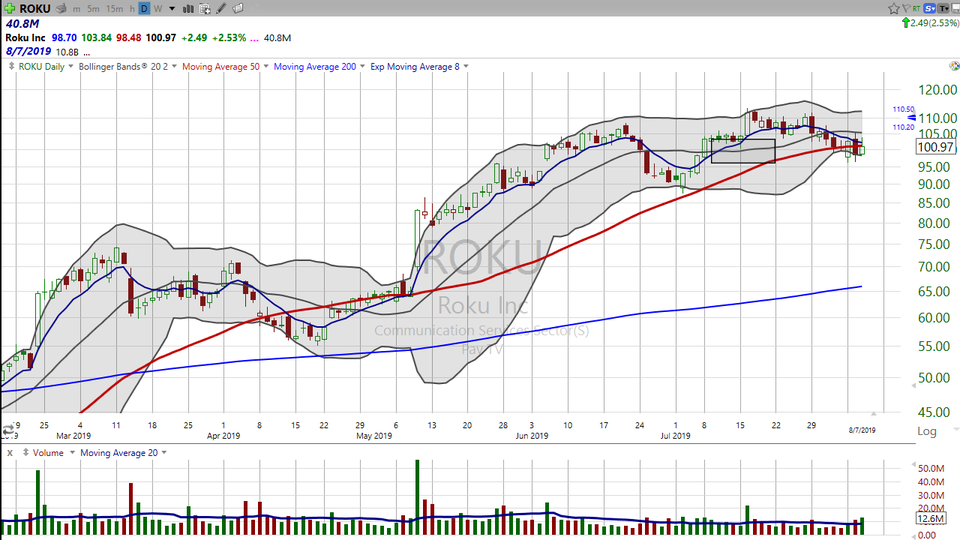This screenshot has width=960, height=540.
Task: Click the notes tag icon in toolbar
Action: 238,8
